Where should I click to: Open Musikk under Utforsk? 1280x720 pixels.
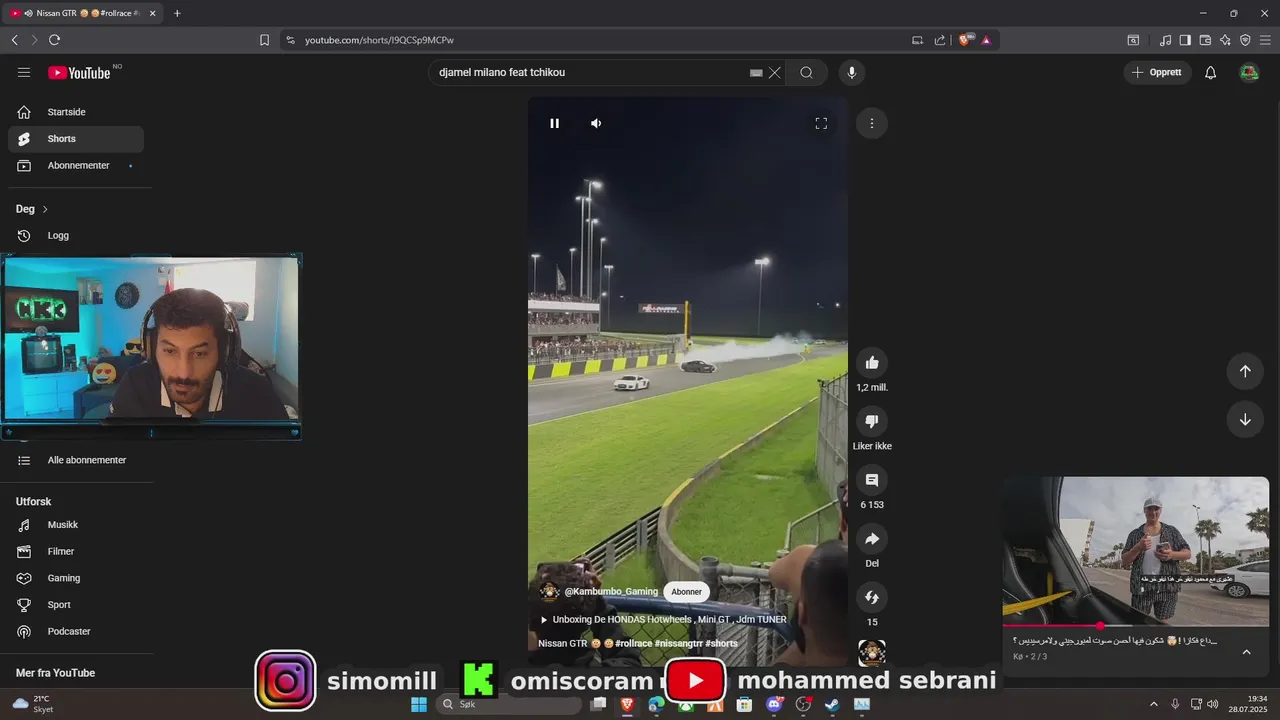[x=76, y=525]
